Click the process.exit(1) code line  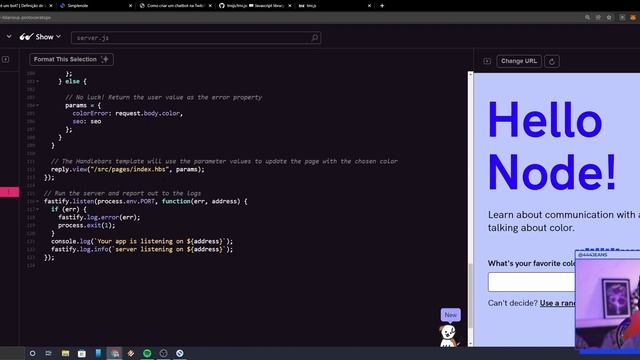(x=87, y=225)
